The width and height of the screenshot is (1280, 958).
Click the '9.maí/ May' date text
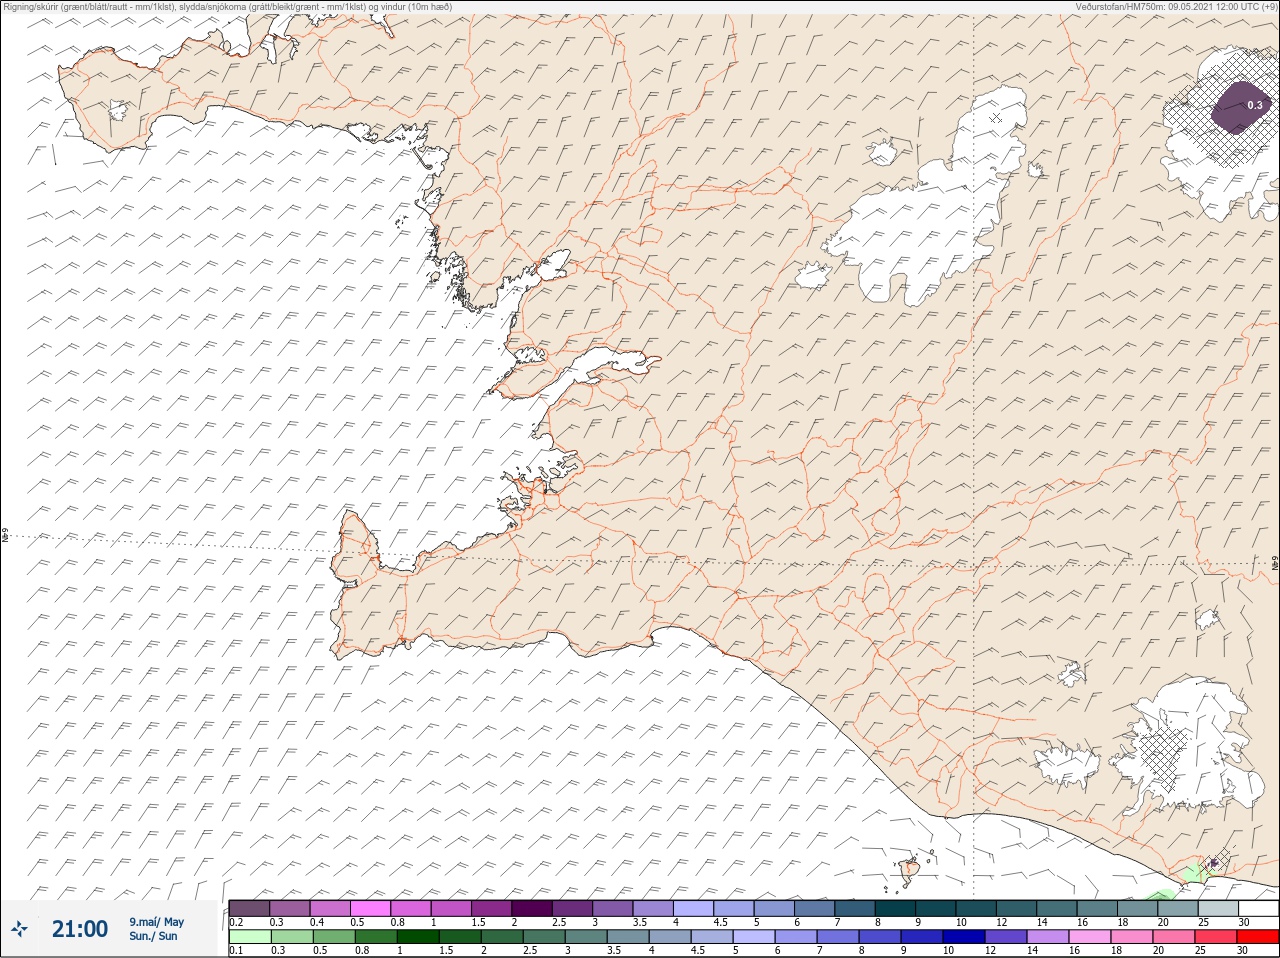[x=157, y=922]
